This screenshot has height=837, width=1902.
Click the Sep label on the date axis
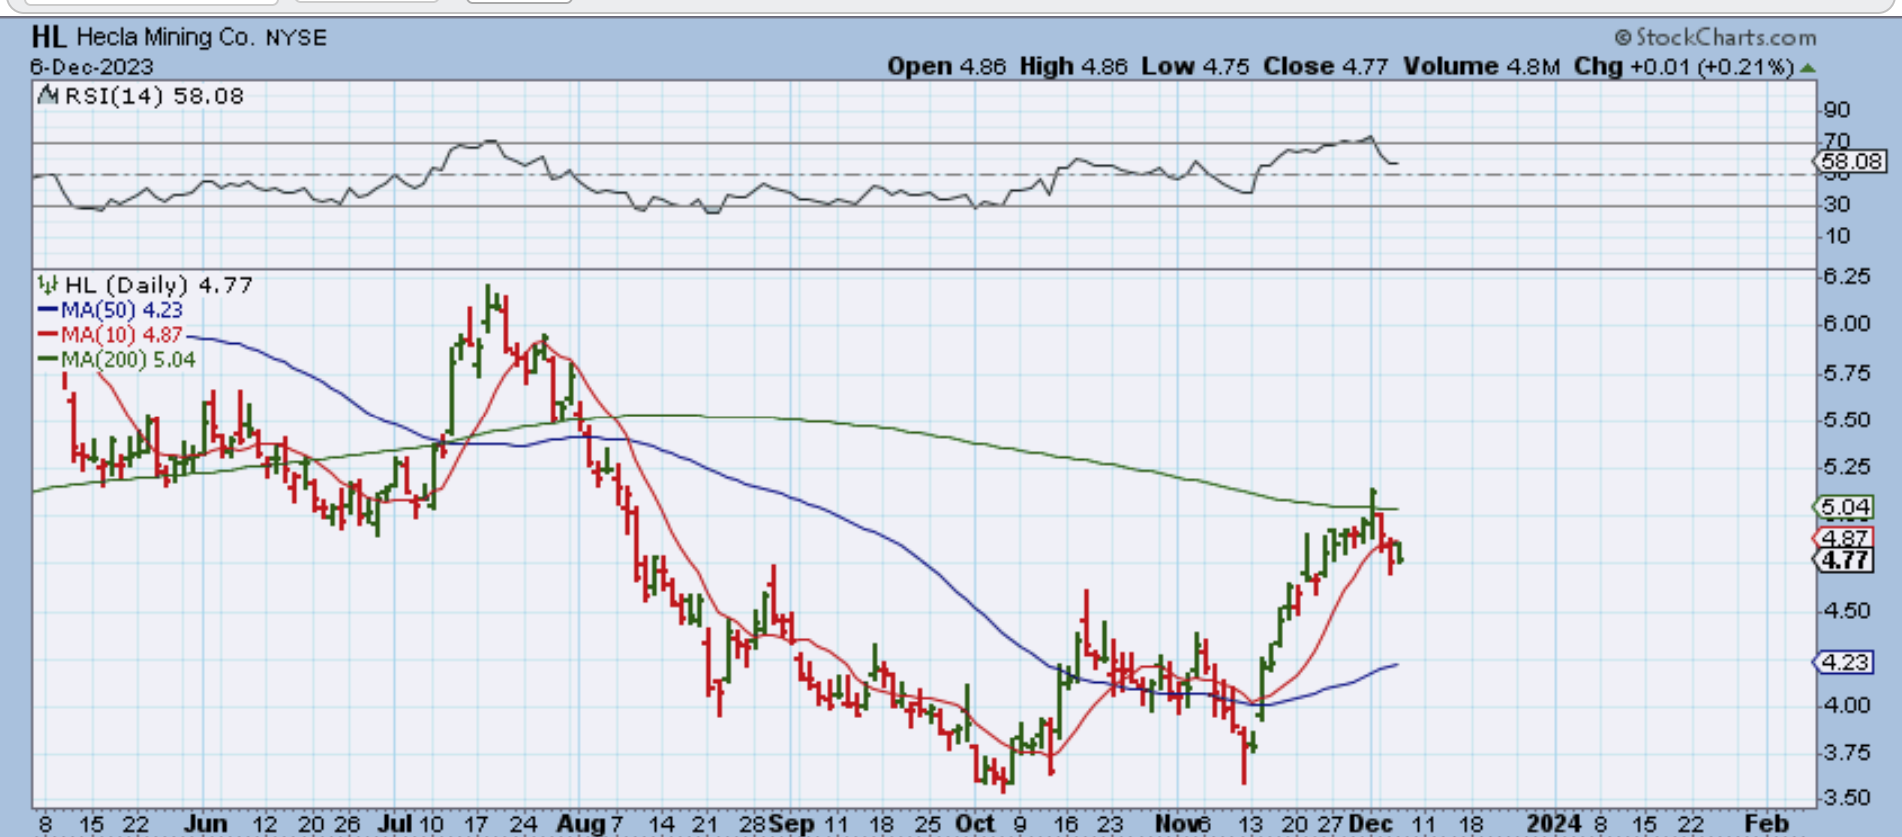click(792, 824)
